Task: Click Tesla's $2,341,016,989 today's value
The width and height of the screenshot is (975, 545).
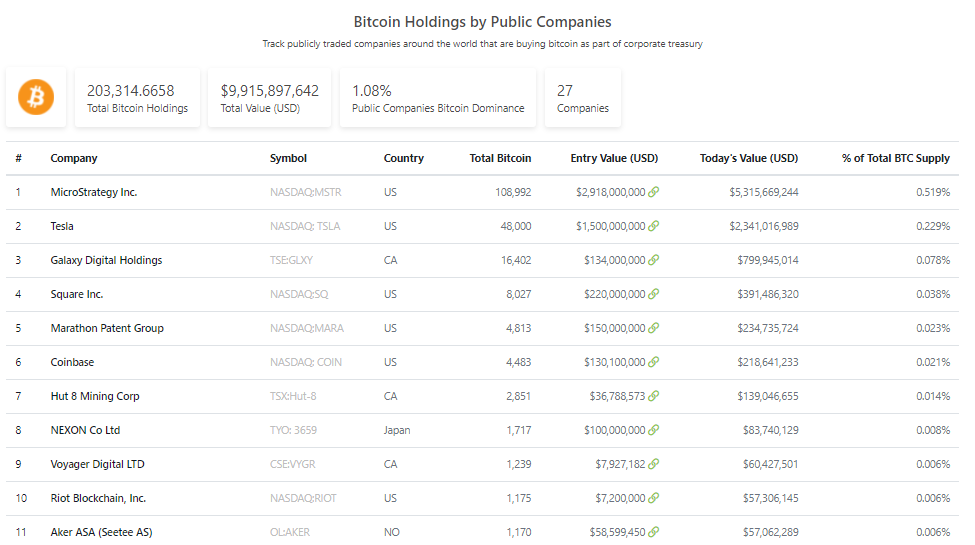Action: tap(764, 226)
